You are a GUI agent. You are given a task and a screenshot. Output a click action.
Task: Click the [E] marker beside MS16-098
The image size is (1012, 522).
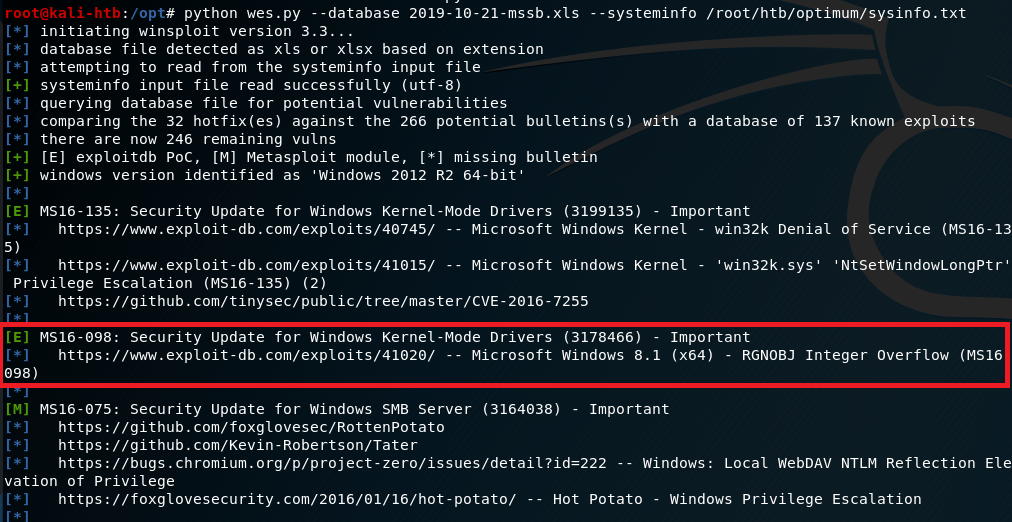point(17,337)
